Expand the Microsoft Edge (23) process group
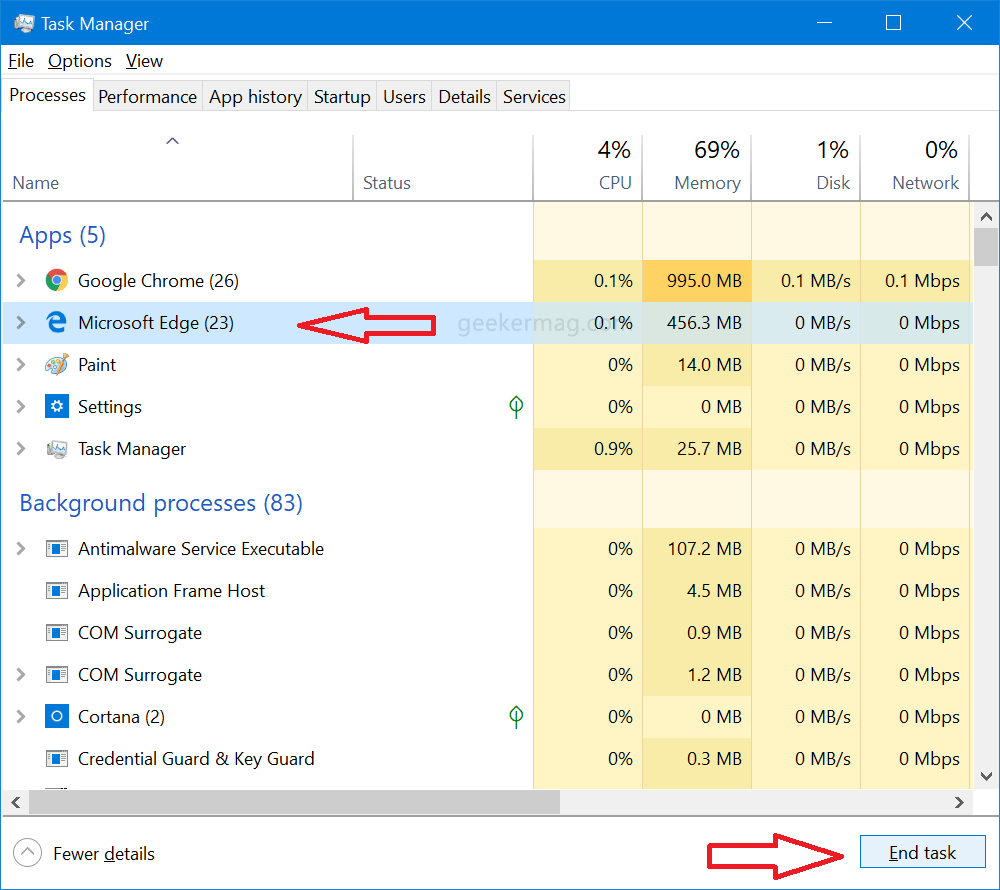This screenshot has height=890, width=1000. tap(21, 323)
